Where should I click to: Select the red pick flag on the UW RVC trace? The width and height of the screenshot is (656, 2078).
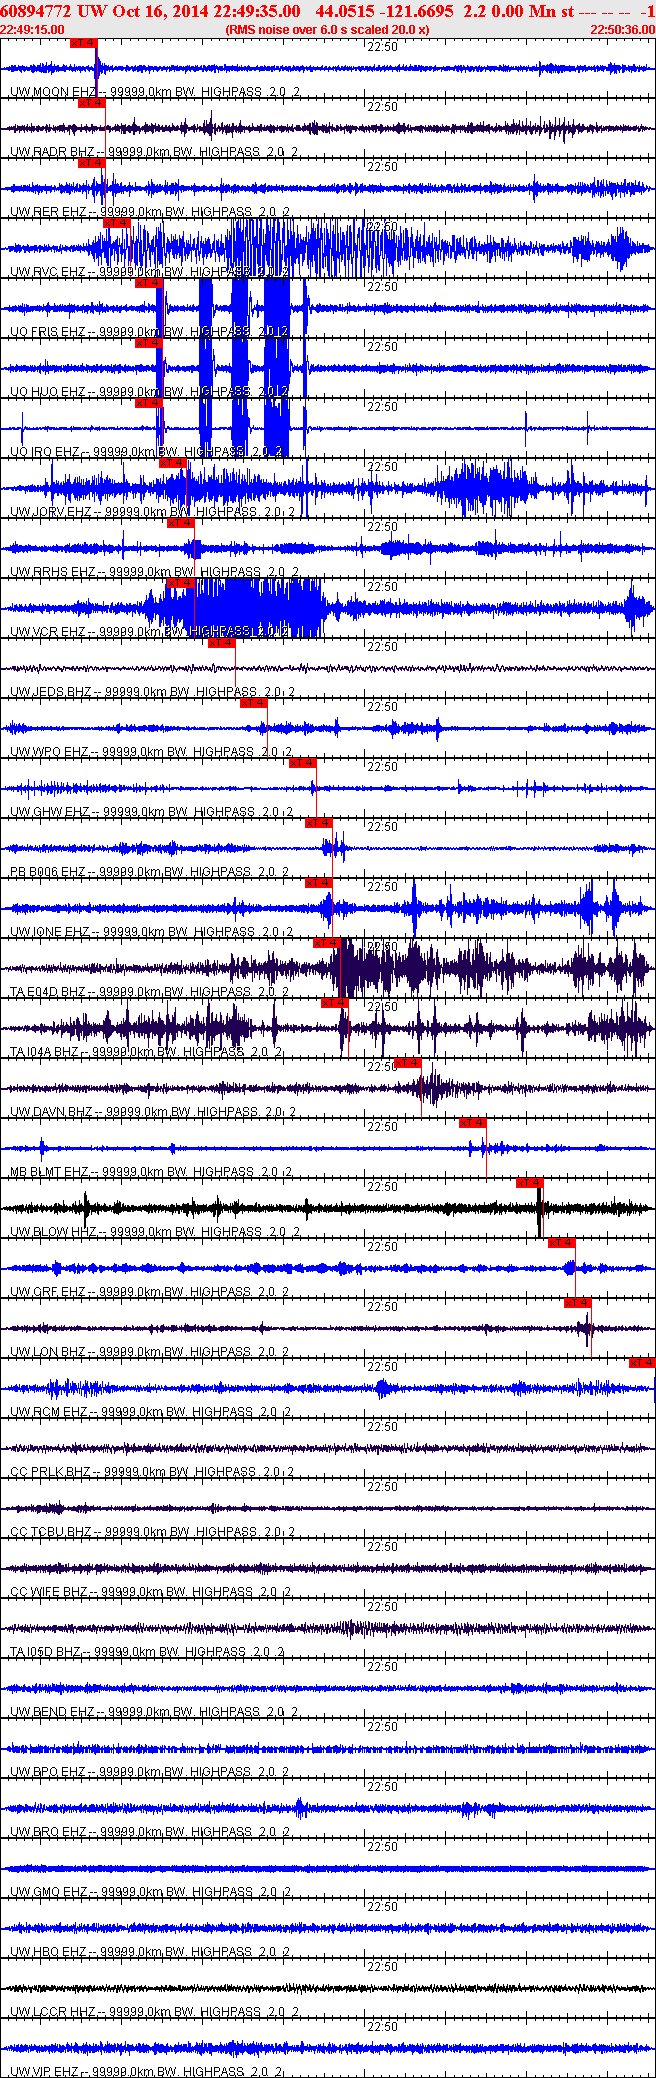click(x=117, y=223)
